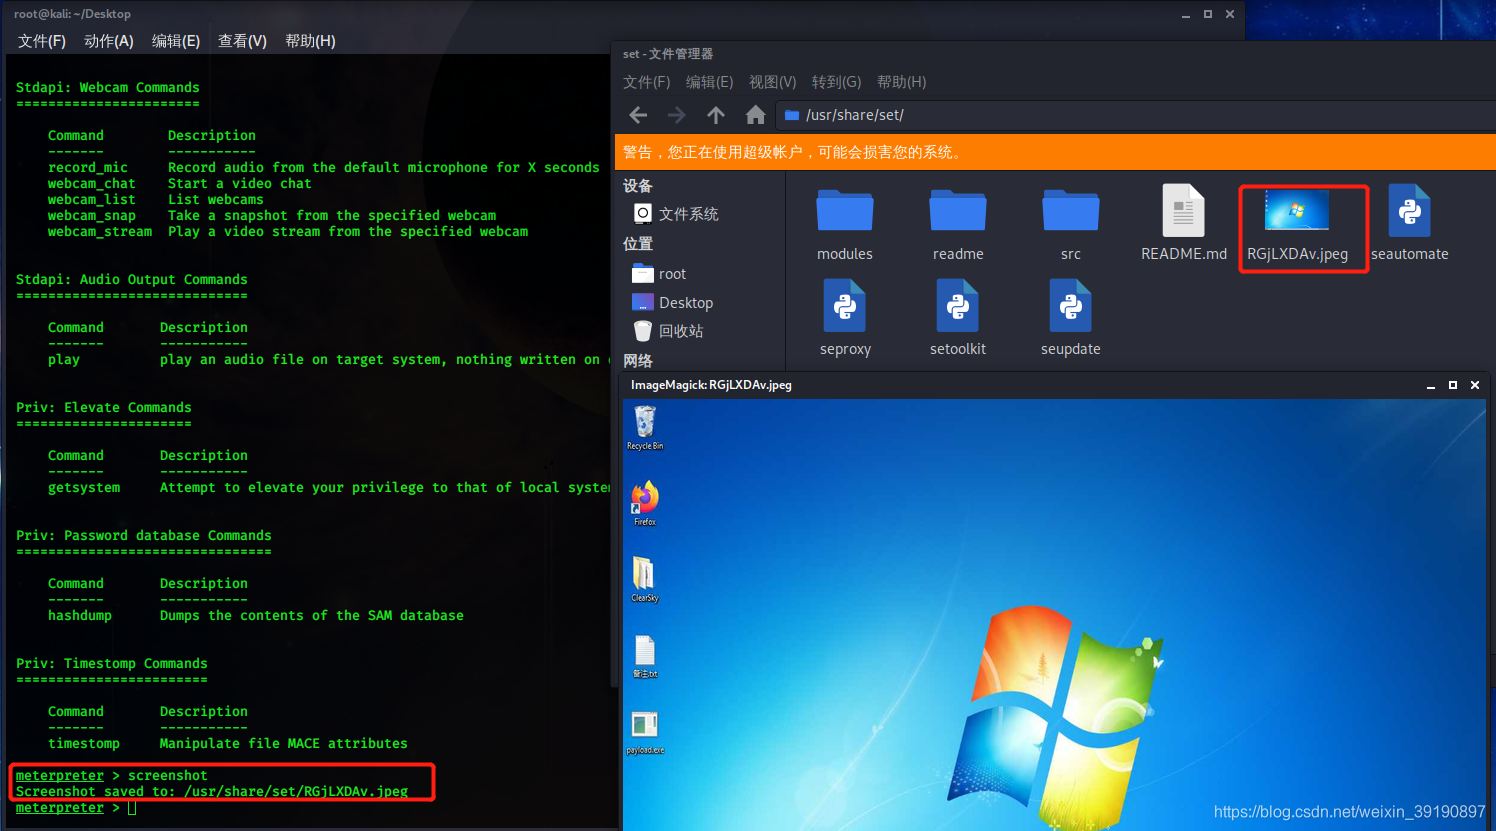1496x831 pixels.
Task: Open the readme folder
Action: (x=958, y=224)
